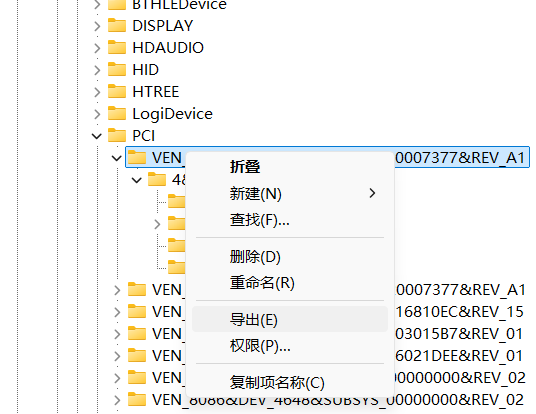The image size is (536, 414).
Task: Choose 删除(D) to delete the key
Action: 290,256
